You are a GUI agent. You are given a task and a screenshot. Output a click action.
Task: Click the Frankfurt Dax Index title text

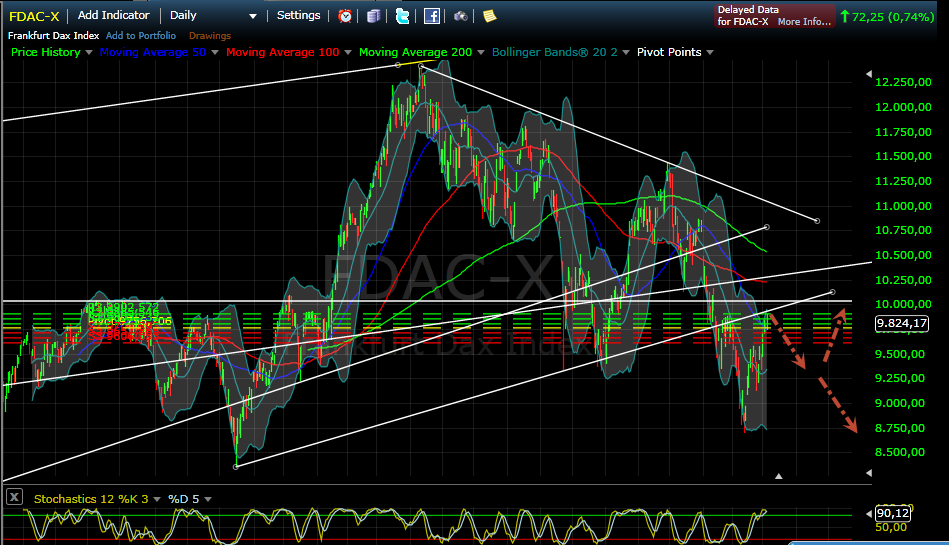point(53,36)
